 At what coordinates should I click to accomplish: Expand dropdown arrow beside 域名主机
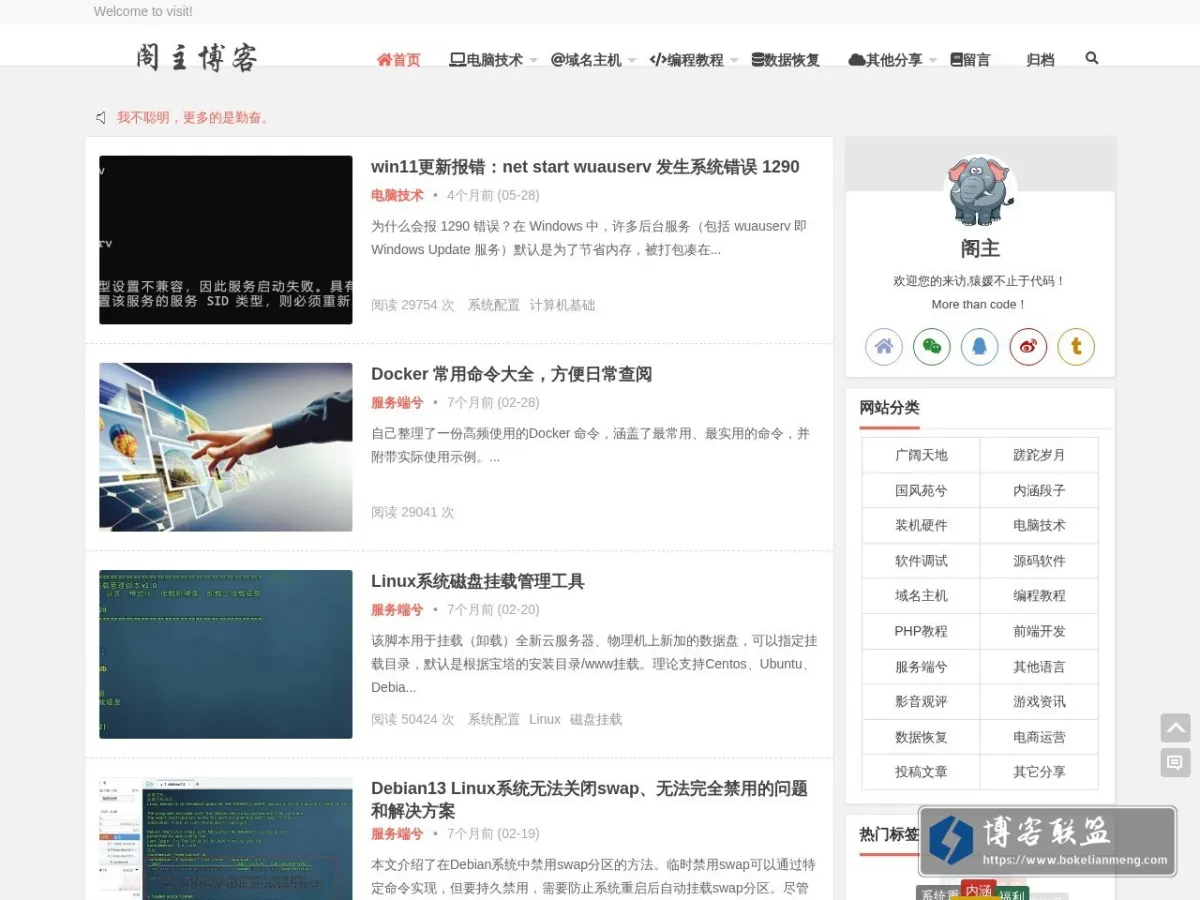coord(632,61)
